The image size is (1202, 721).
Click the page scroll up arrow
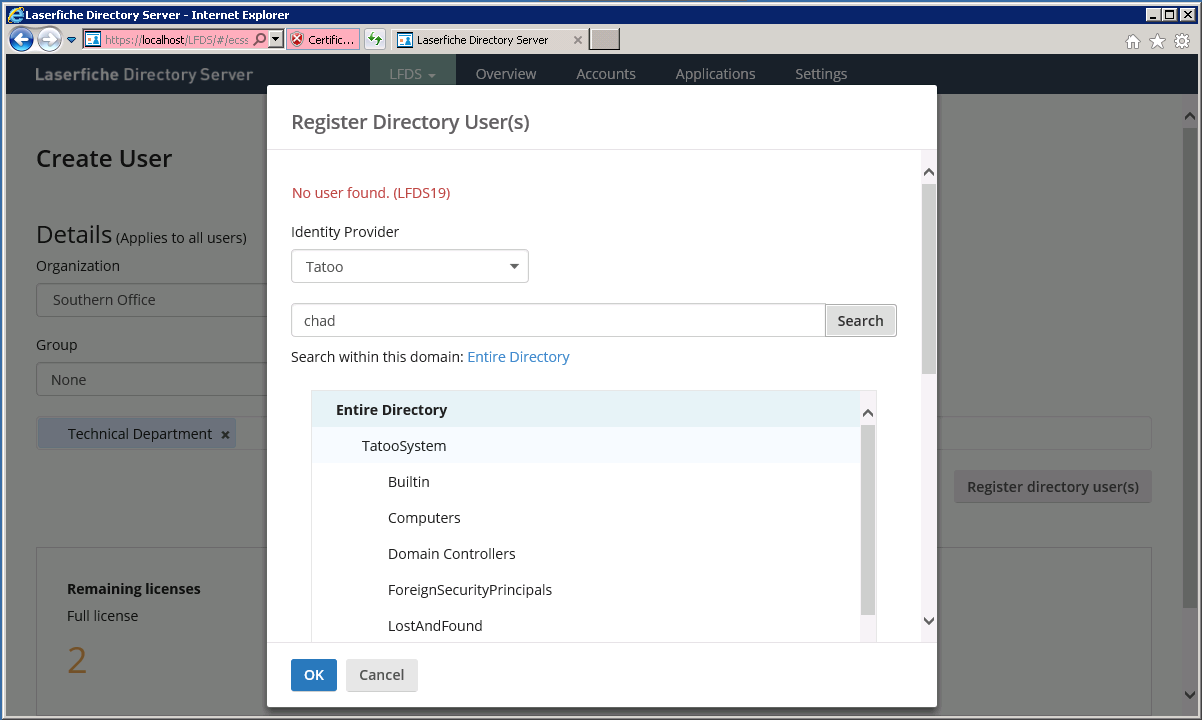[x=1190, y=116]
